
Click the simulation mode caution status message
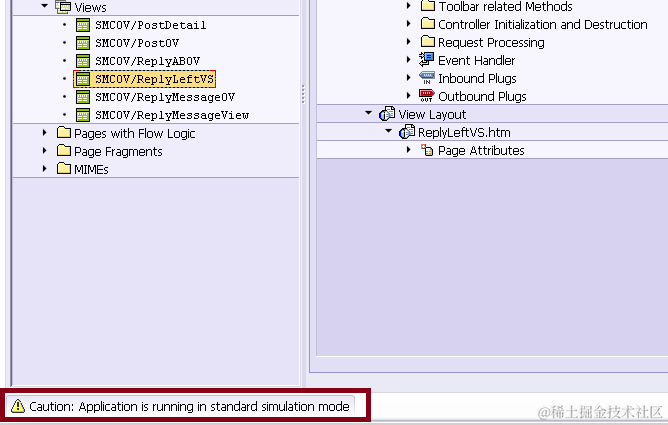(189, 406)
